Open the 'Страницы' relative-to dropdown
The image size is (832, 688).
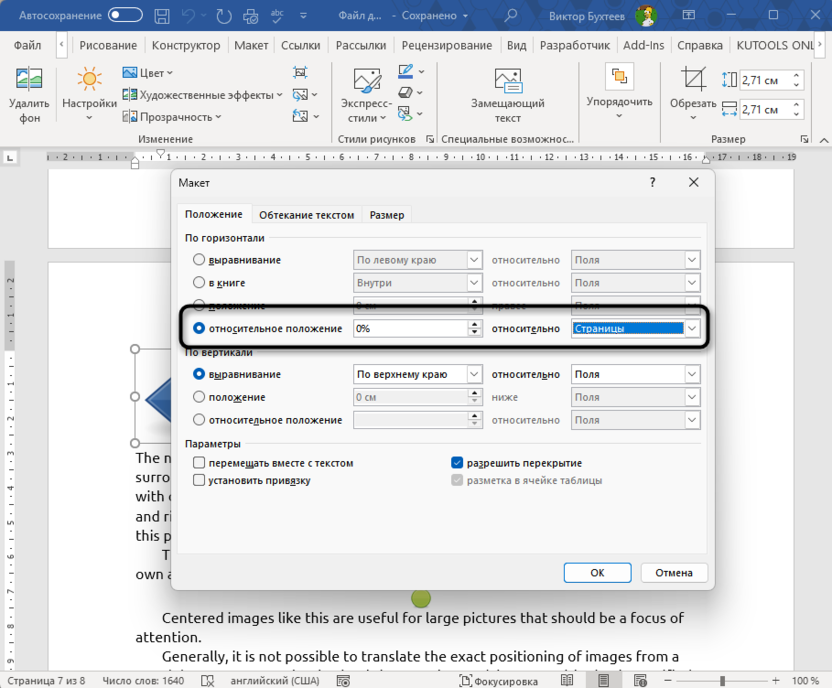(x=691, y=328)
